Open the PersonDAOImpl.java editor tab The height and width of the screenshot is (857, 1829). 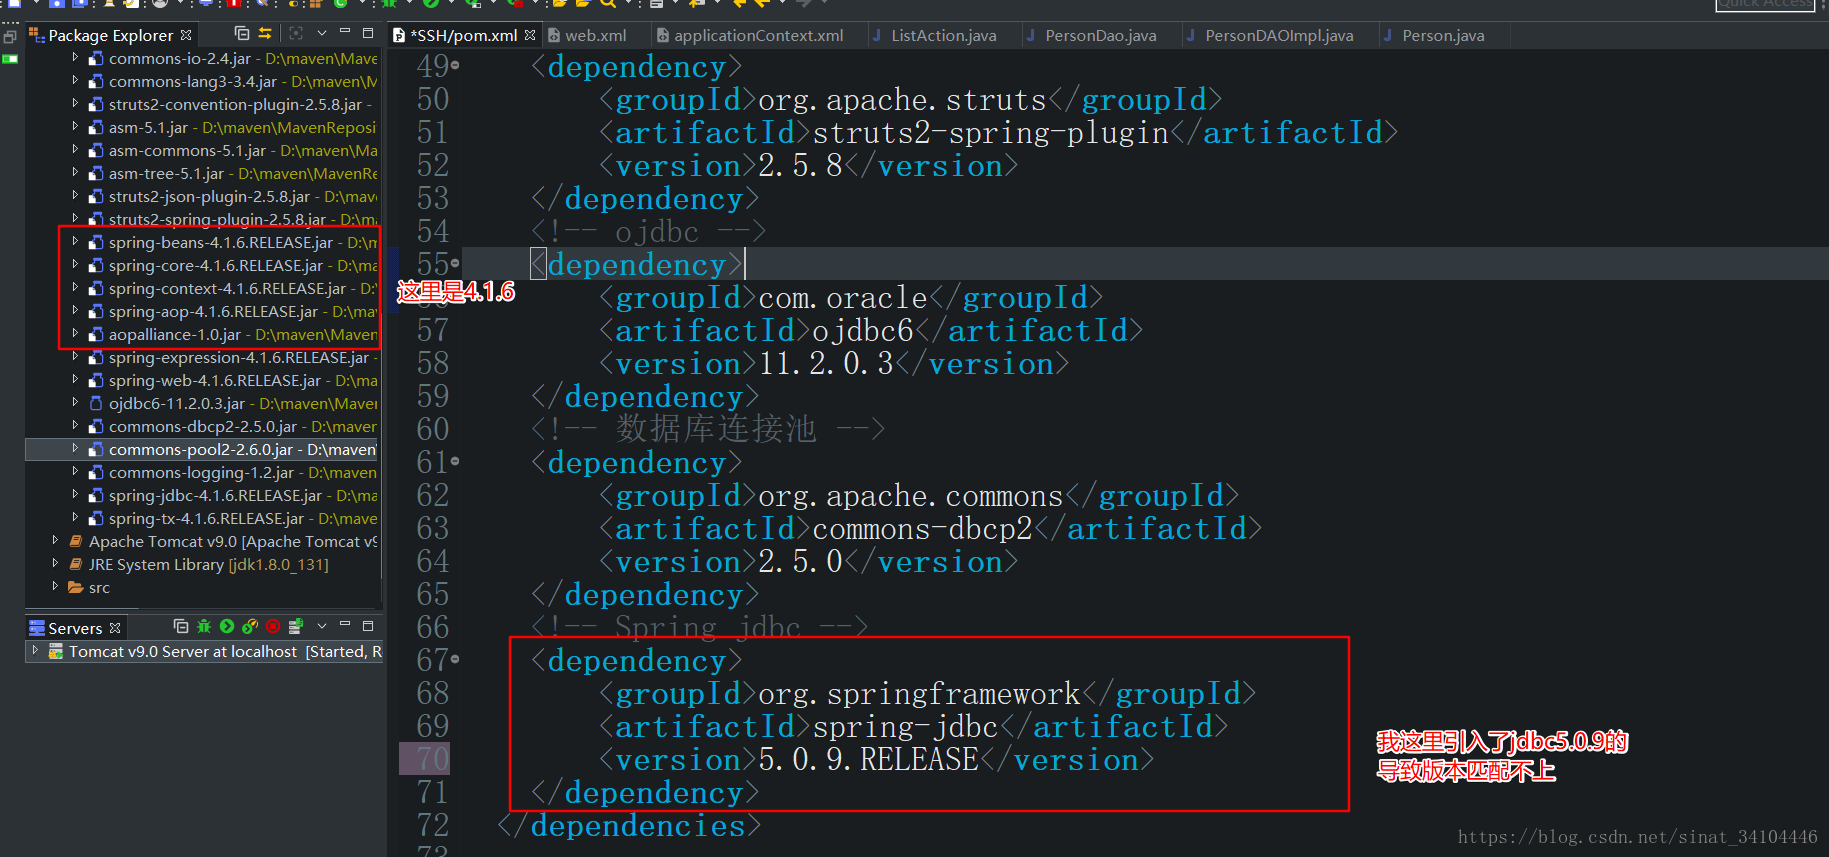(1279, 35)
